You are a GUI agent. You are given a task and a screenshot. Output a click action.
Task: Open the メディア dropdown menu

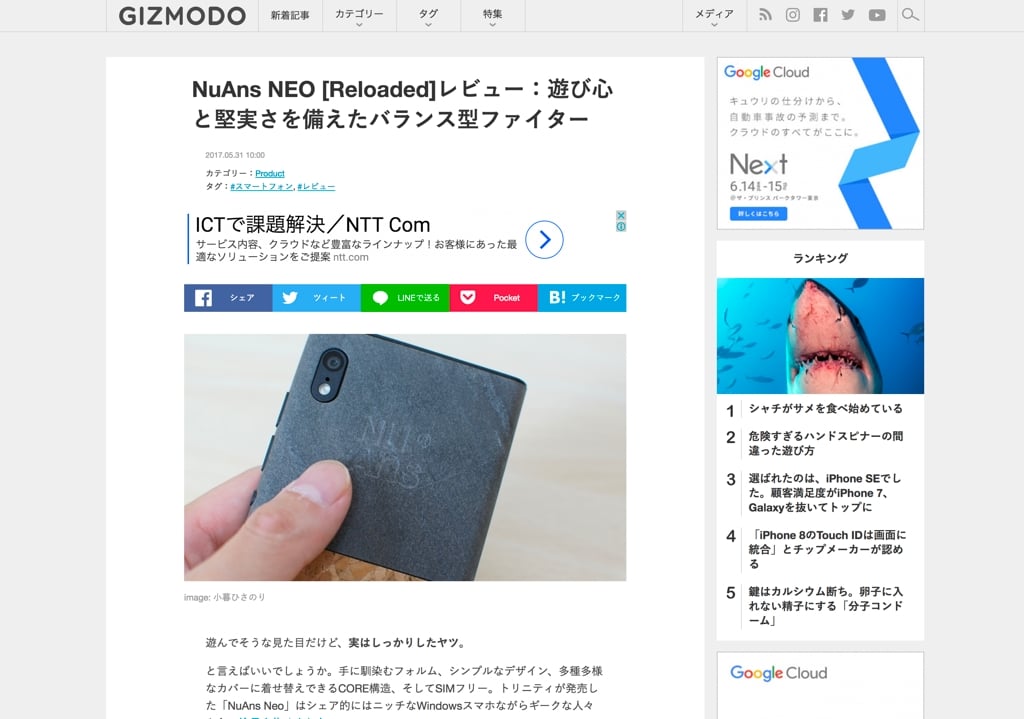pos(714,16)
